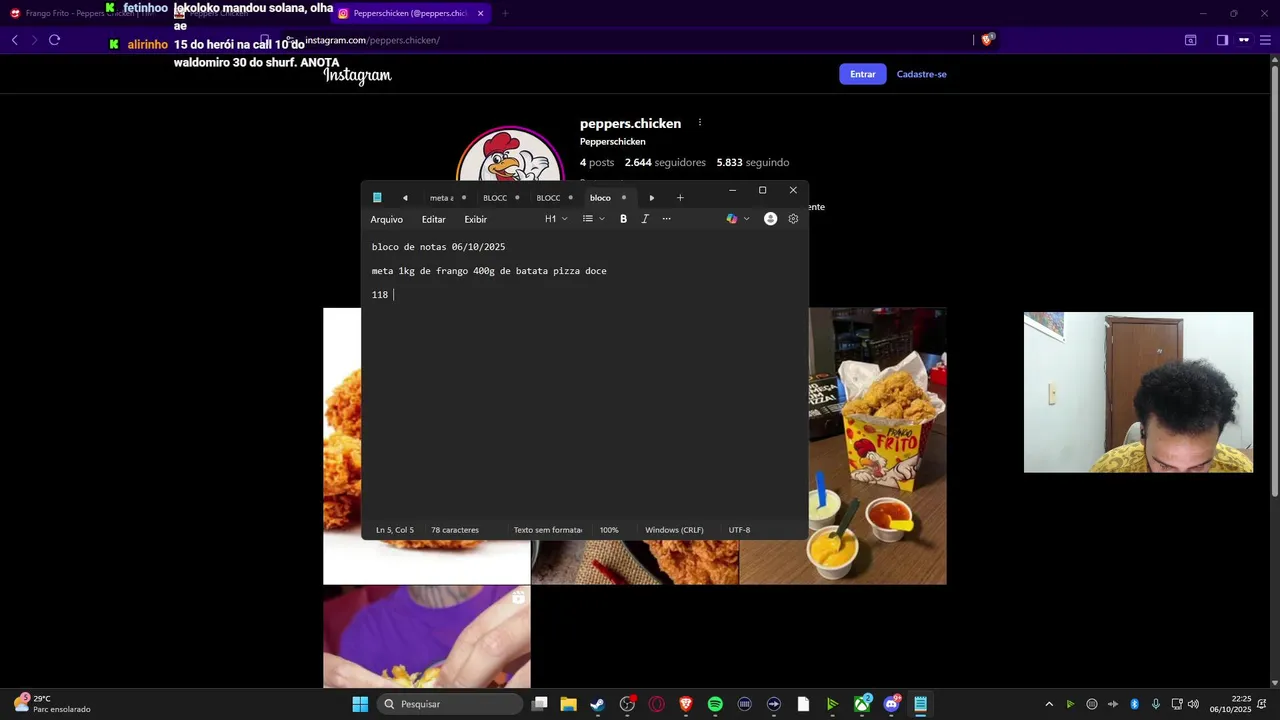The height and width of the screenshot is (720, 1280).
Task: Go back in the browser
Action: 15,40
